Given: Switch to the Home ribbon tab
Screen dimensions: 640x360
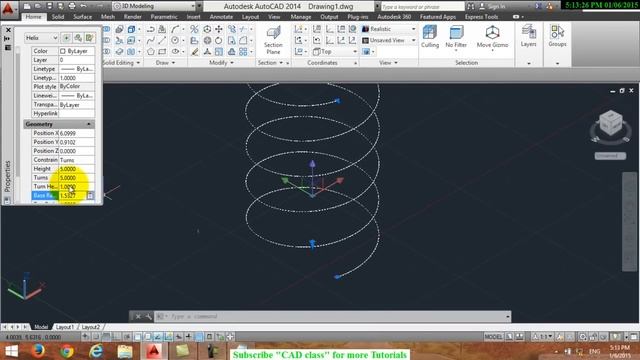Looking at the screenshot, I should [x=33, y=17].
